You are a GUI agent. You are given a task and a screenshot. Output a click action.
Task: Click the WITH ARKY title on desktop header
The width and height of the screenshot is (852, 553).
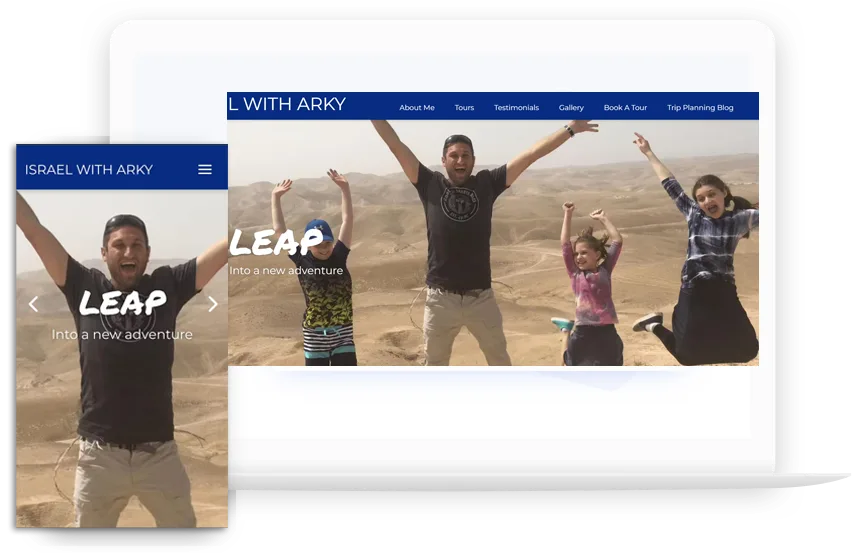287,104
